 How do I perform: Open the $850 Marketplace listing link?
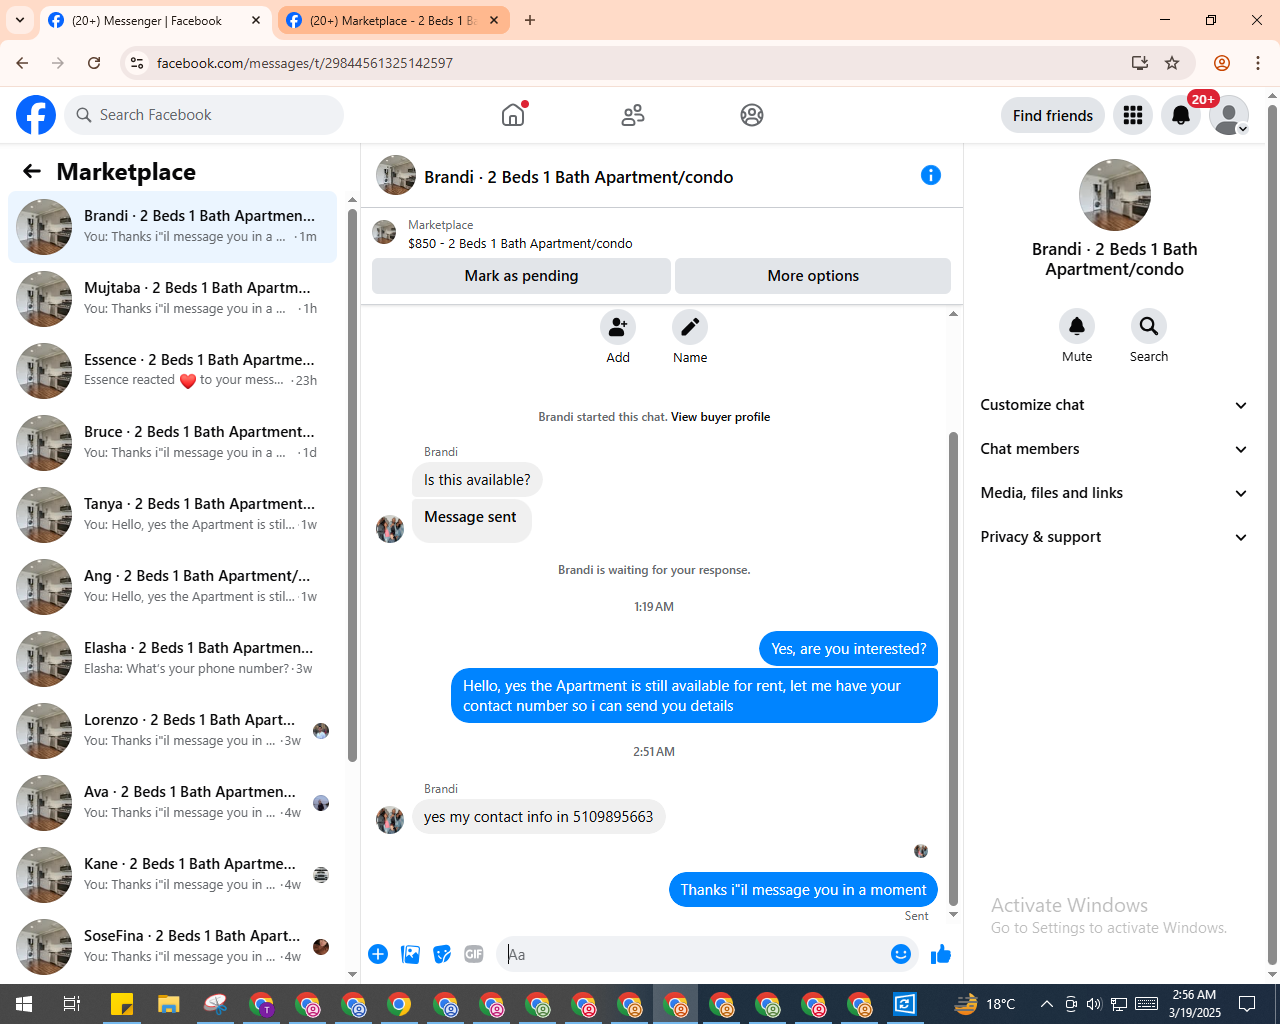point(520,243)
